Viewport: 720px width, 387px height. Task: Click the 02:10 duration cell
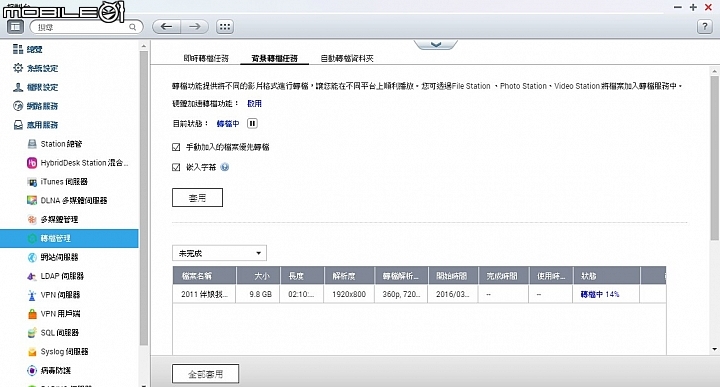click(x=302, y=294)
